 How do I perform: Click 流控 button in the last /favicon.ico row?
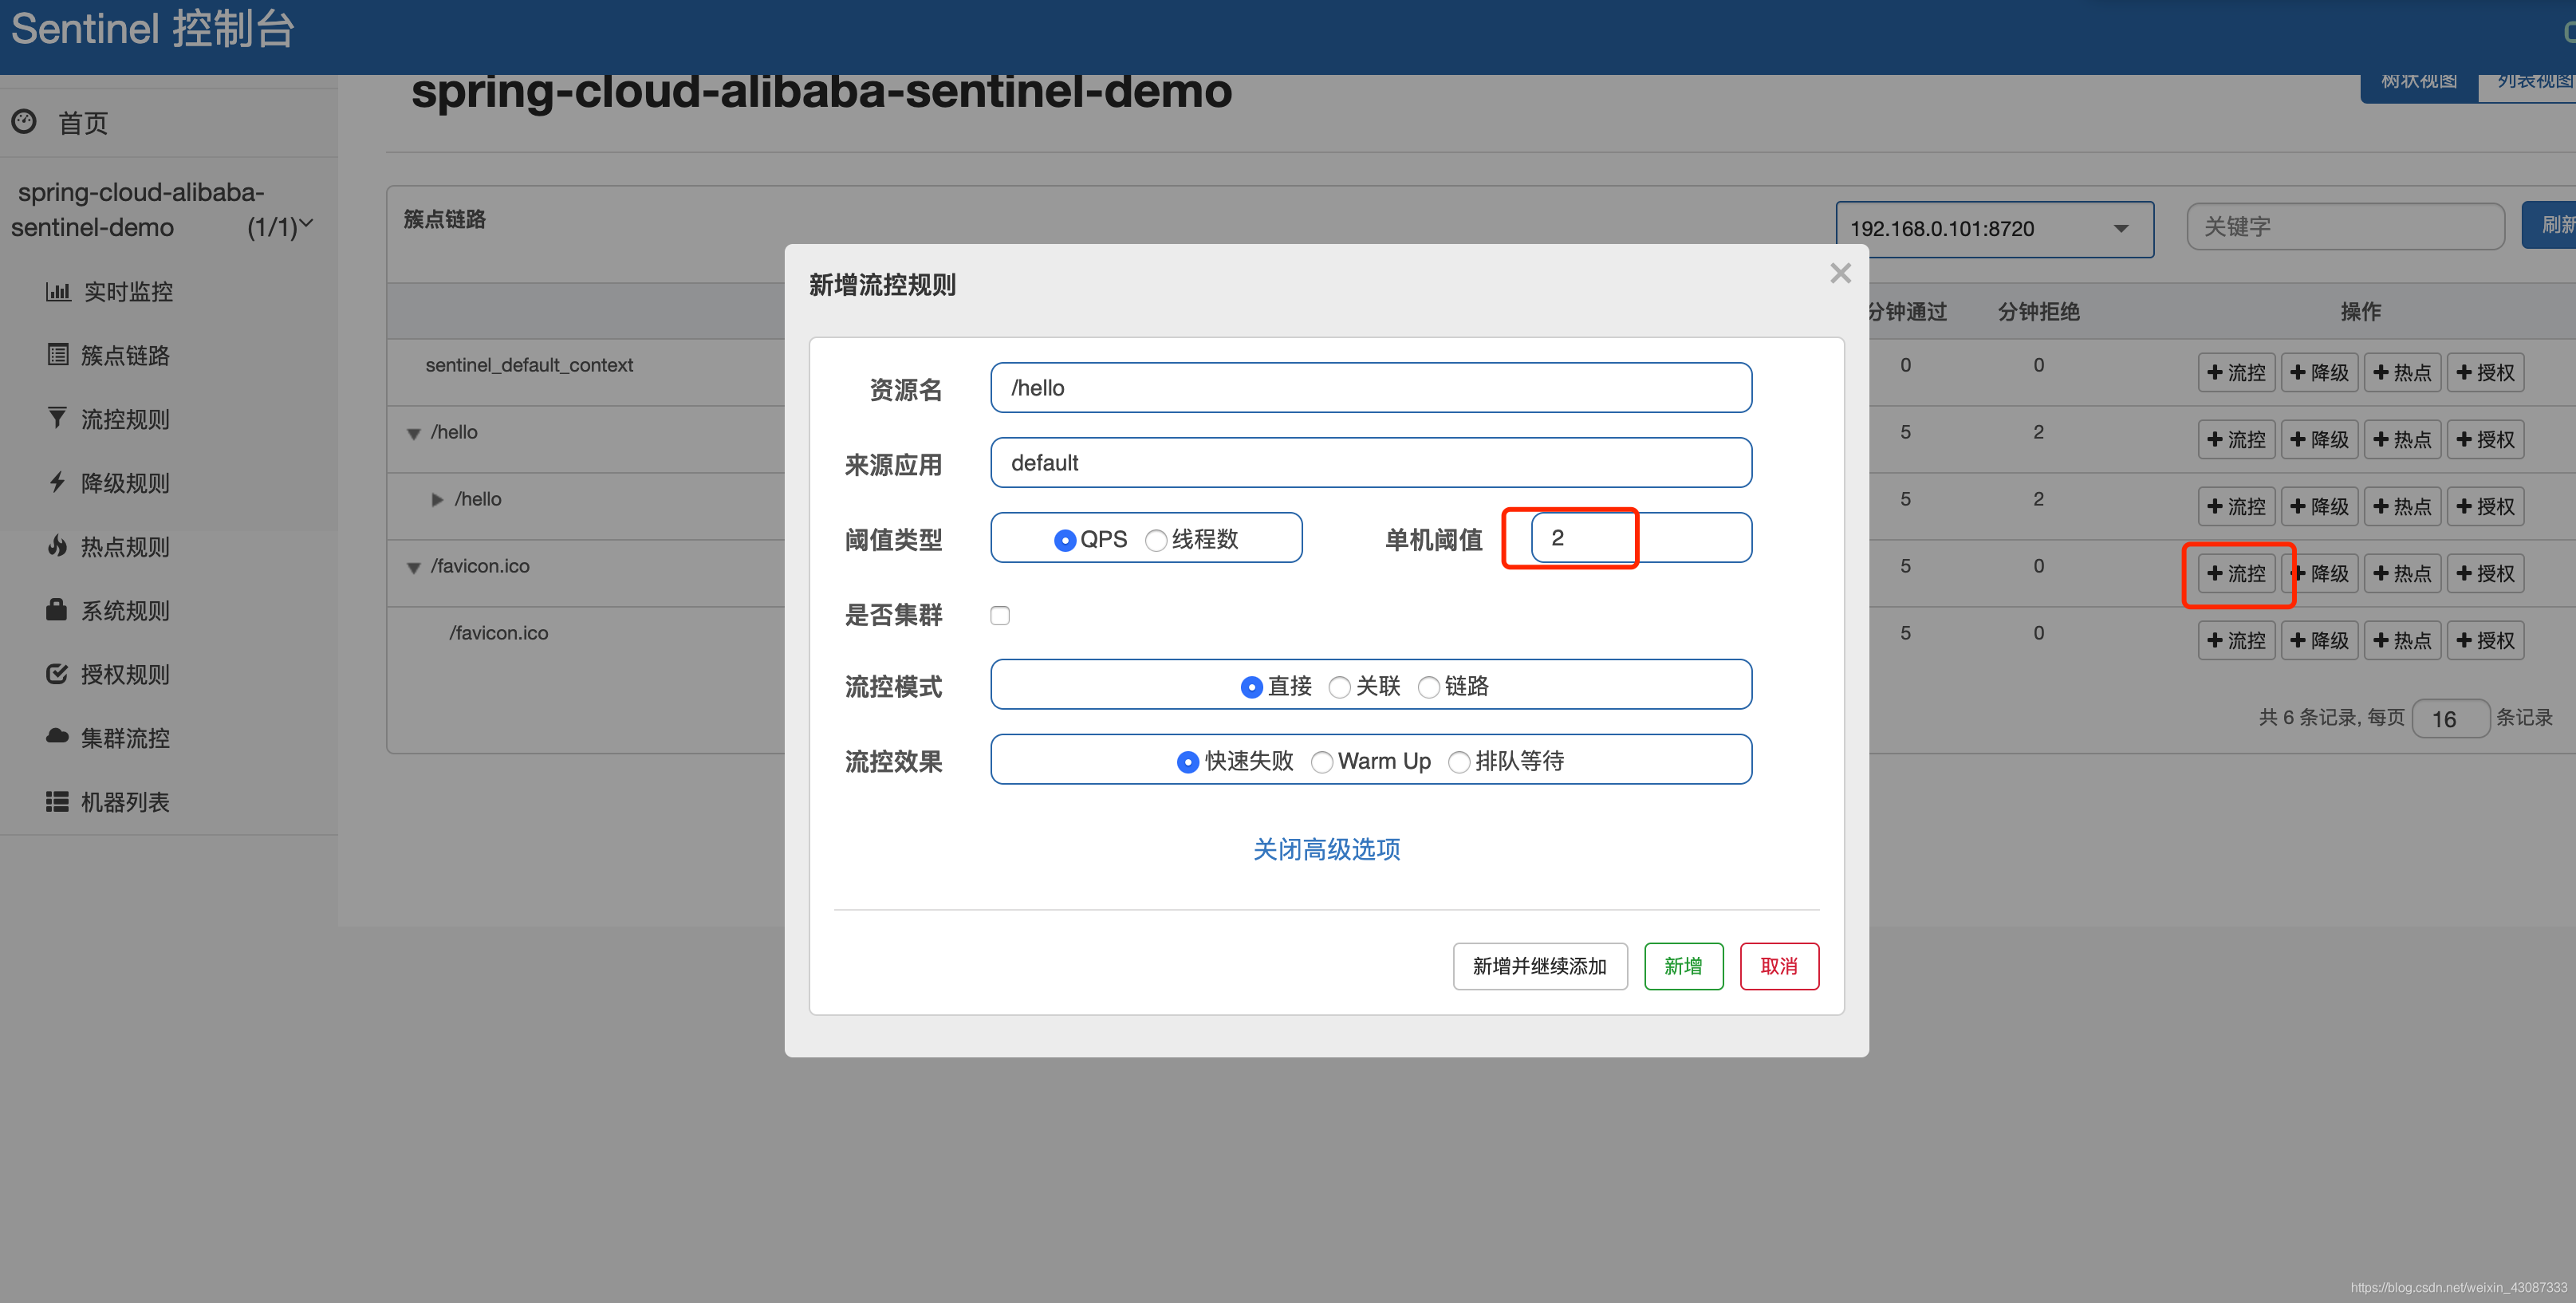(2236, 640)
